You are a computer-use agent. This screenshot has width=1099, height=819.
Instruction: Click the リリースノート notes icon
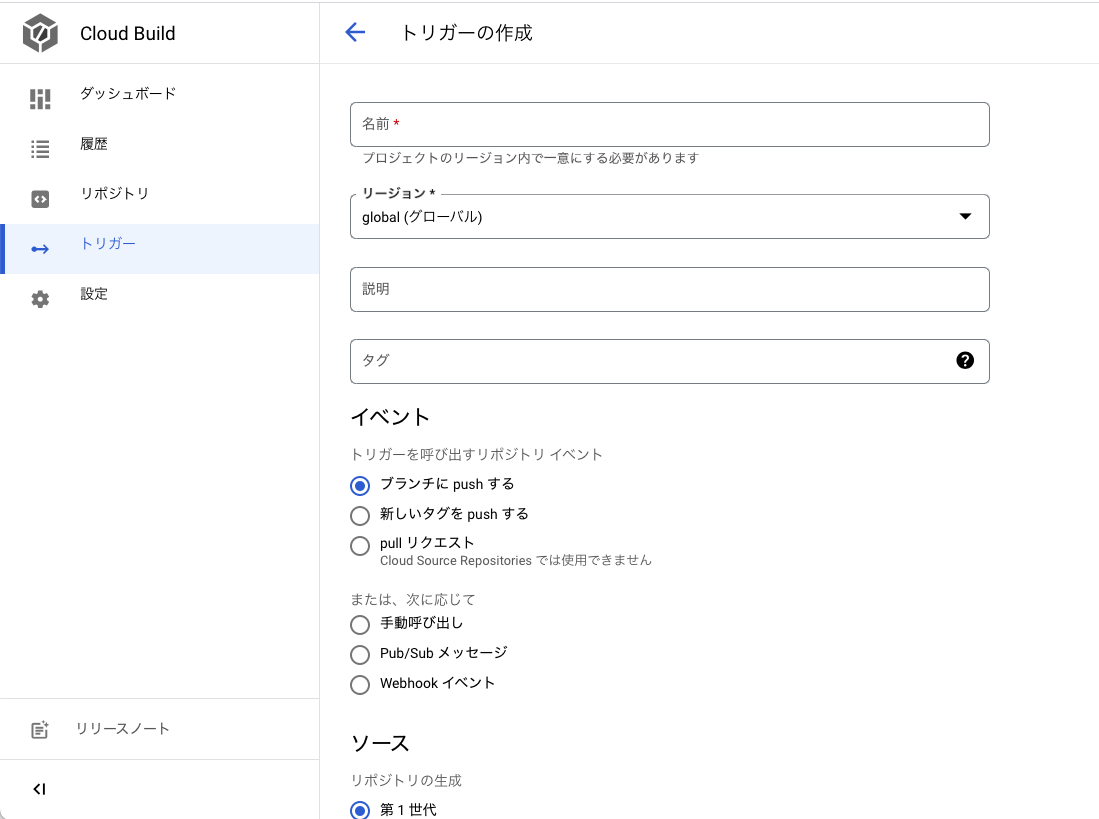tap(40, 730)
